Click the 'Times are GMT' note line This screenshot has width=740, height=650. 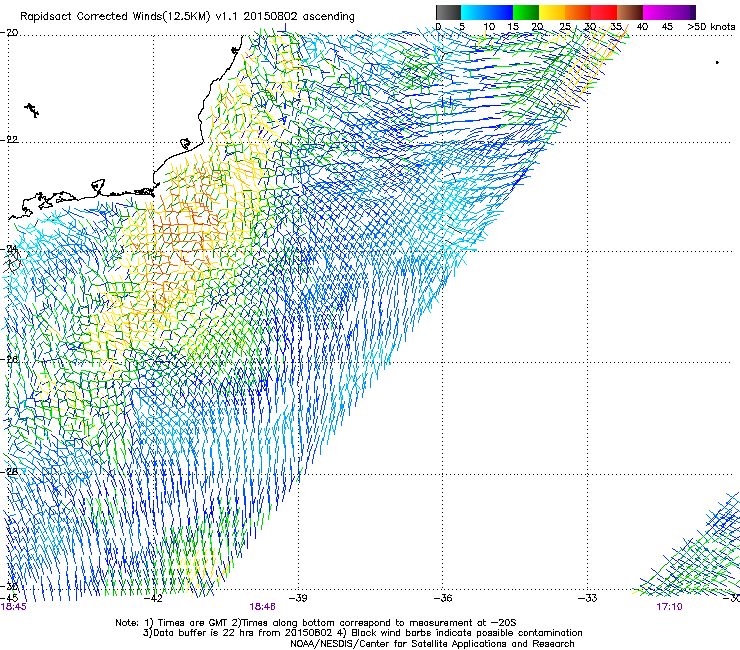click(x=315, y=623)
